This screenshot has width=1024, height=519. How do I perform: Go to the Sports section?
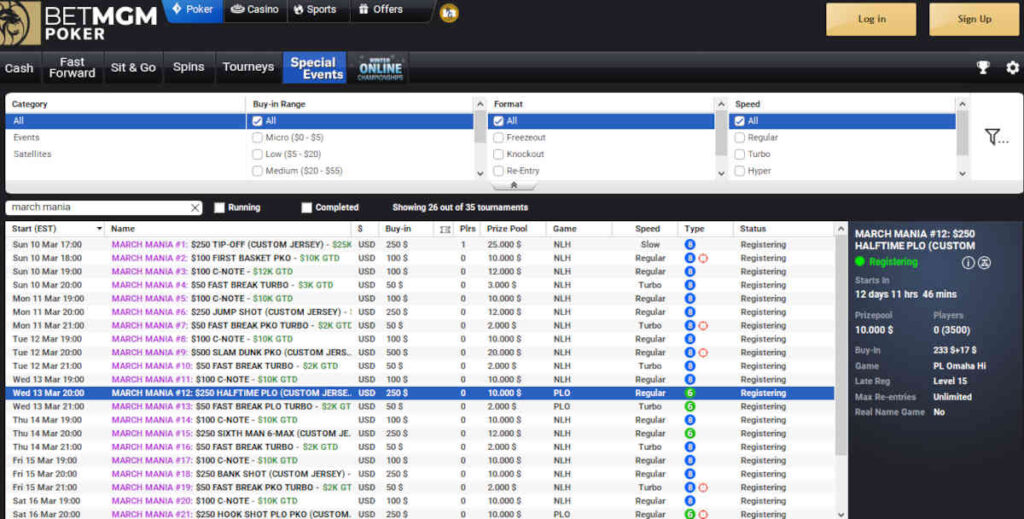click(315, 10)
